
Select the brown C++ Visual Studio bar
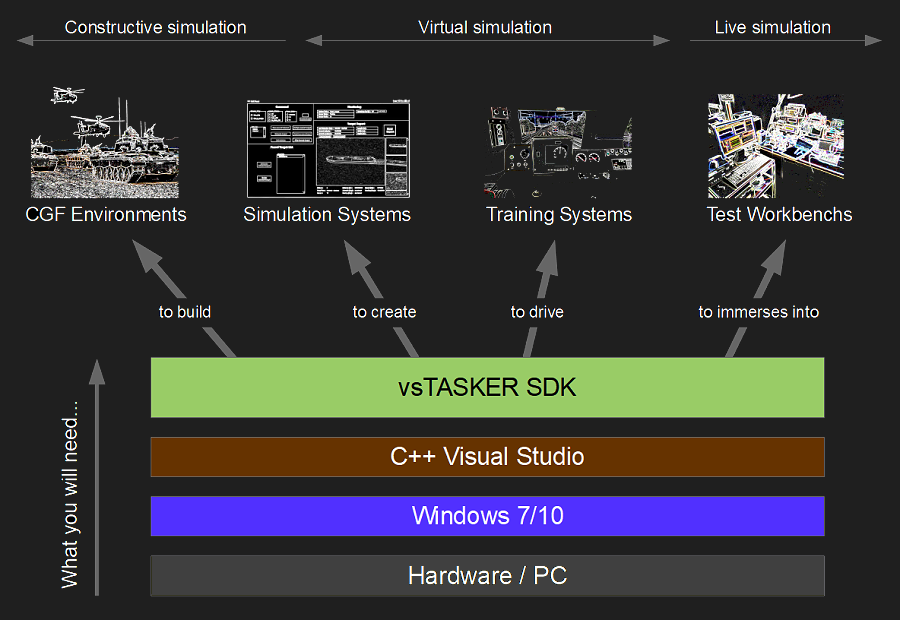tap(487, 457)
